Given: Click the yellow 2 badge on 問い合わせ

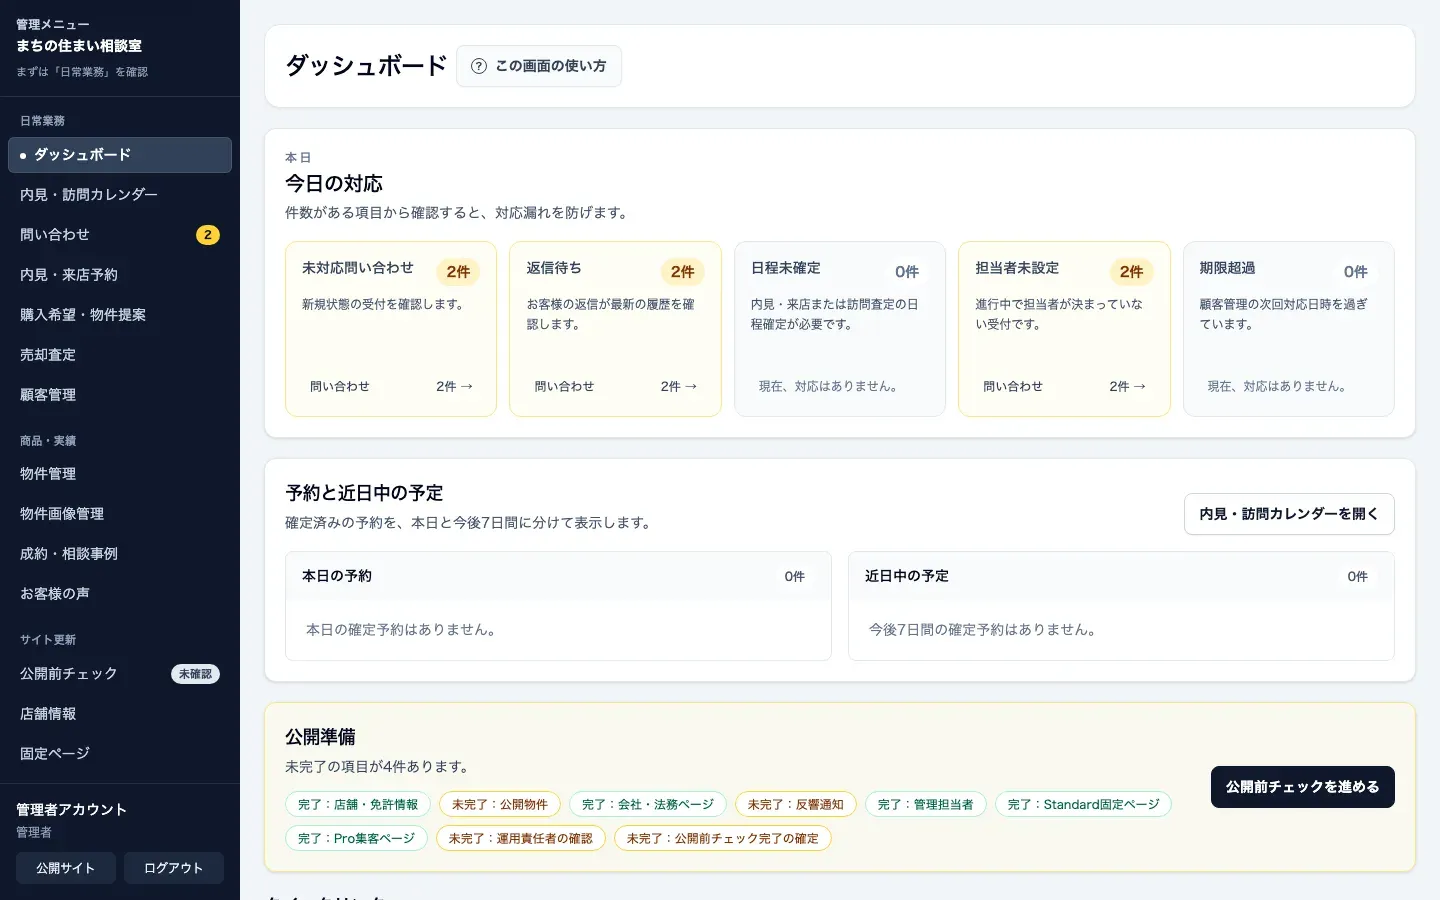Looking at the screenshot, I should [x=207, y=235].
